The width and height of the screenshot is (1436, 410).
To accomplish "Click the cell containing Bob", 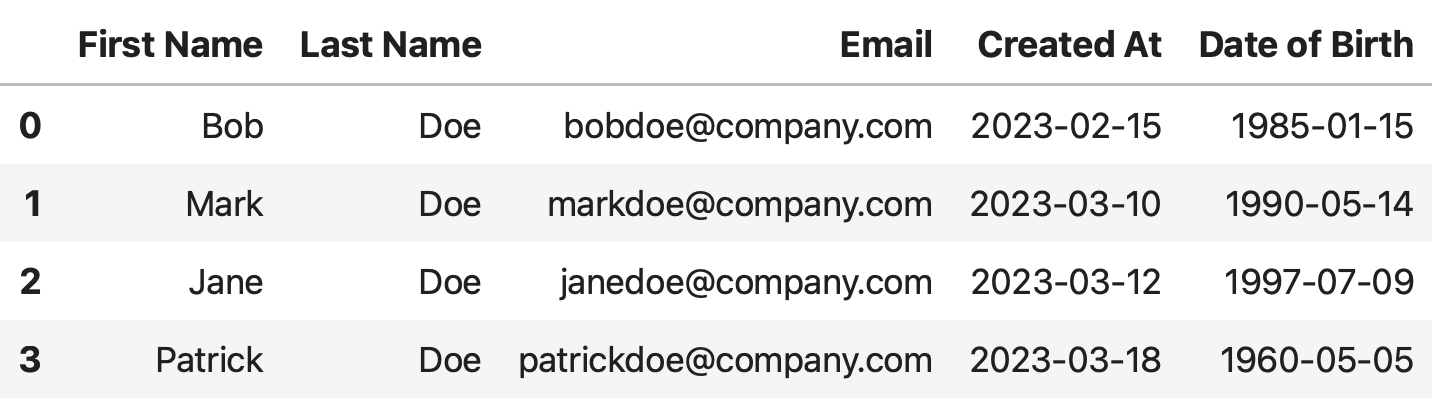I will point(232,126).
